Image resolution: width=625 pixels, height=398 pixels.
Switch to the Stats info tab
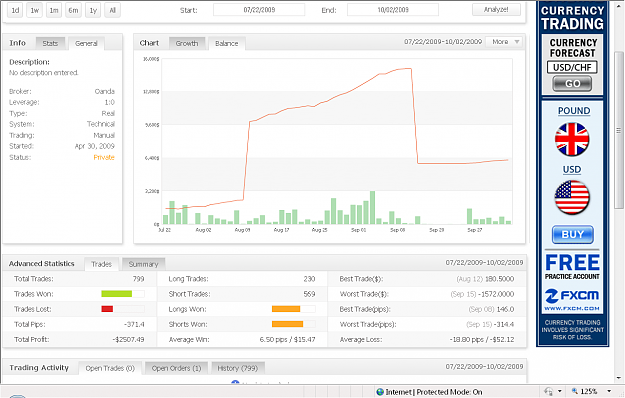50,43
